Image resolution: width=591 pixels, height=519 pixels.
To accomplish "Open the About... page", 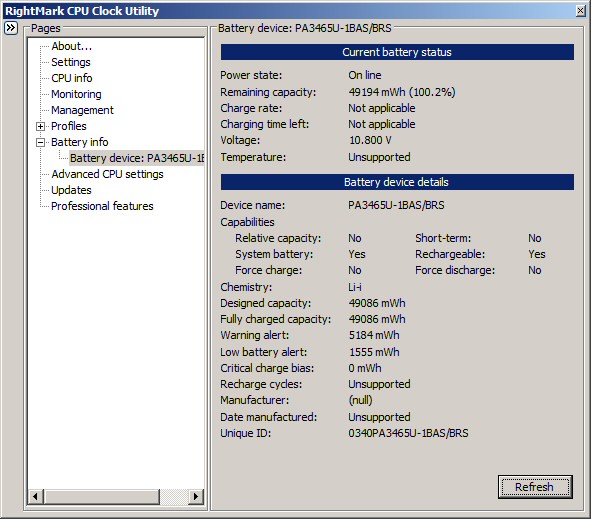I will 72,46.
